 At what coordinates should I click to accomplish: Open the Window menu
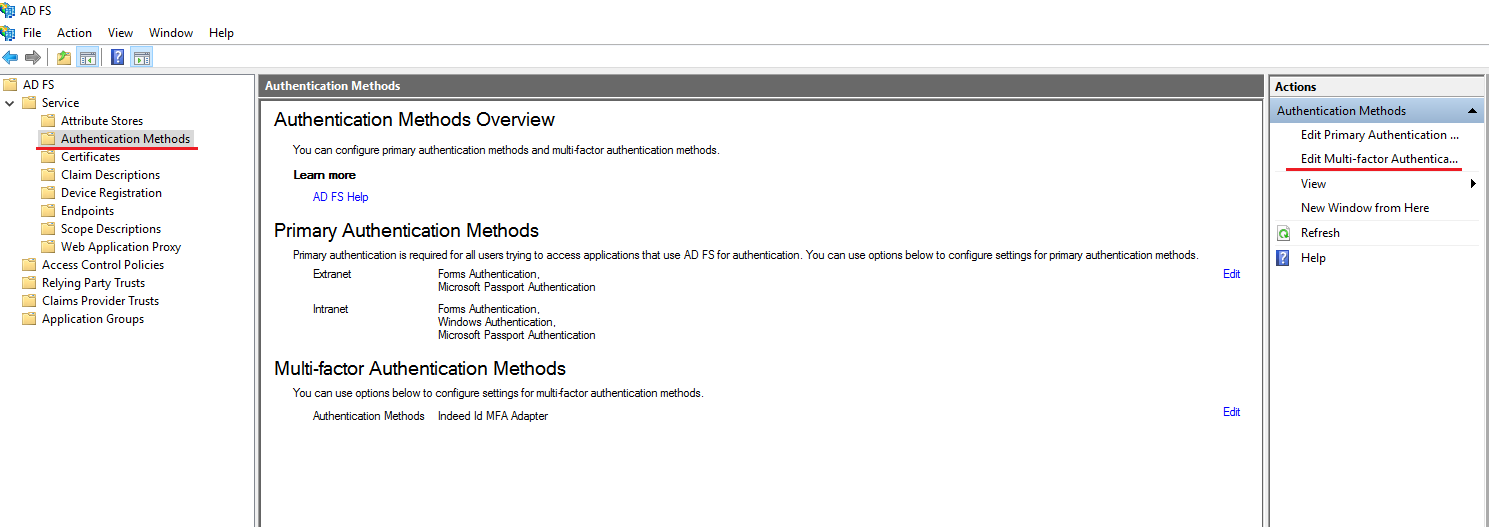(x=171, y=33)
